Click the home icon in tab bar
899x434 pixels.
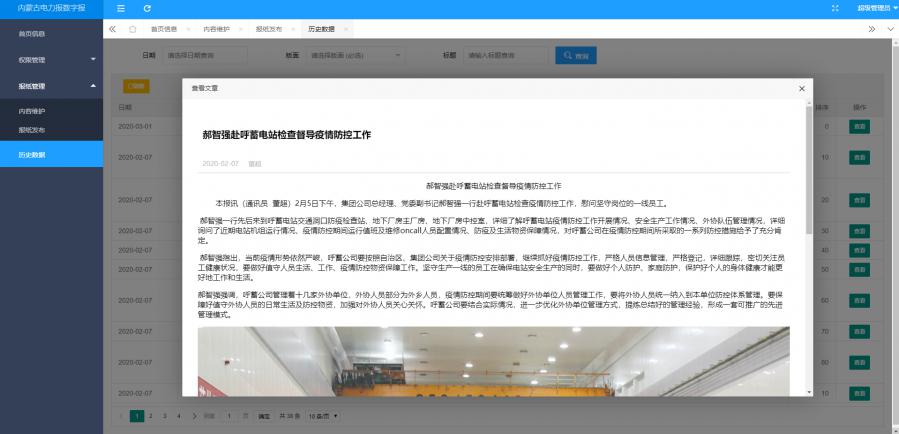pos(133,29)
